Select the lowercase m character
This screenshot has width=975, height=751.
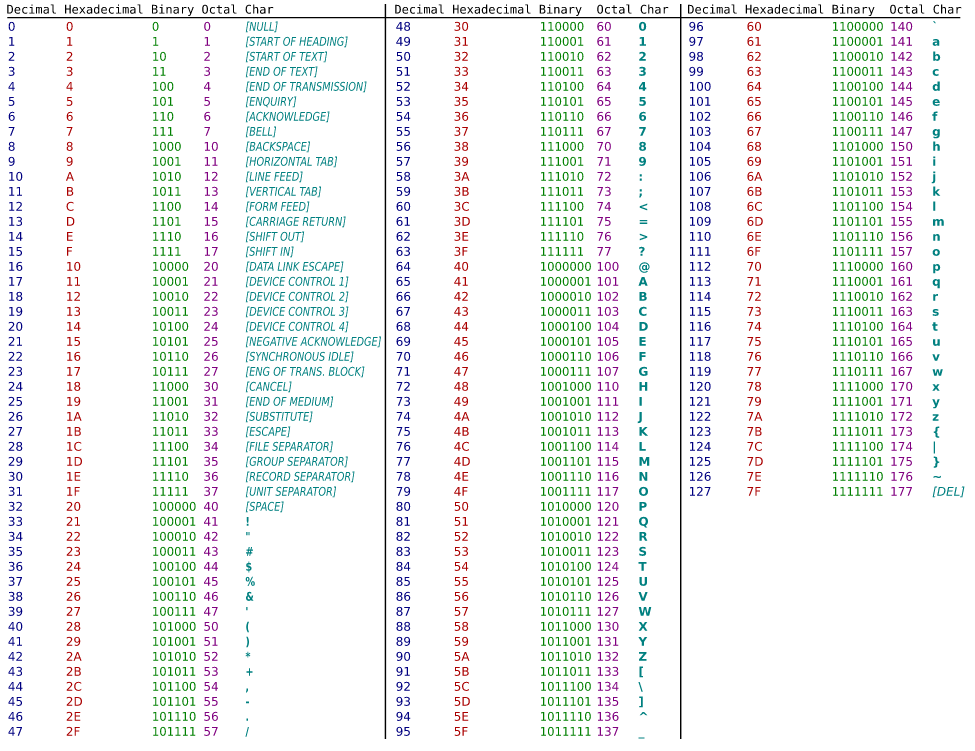[x=938, y=222]
